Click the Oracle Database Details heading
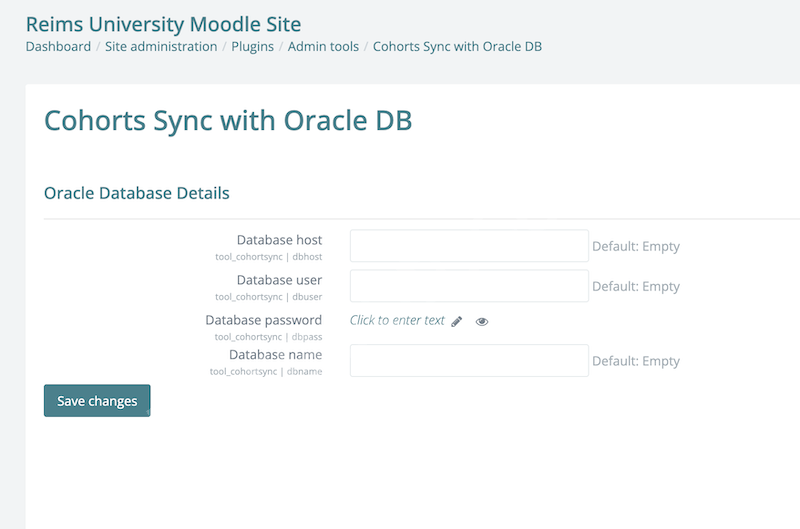This screenshot has height=529, width=800. [x=137, y=193]
